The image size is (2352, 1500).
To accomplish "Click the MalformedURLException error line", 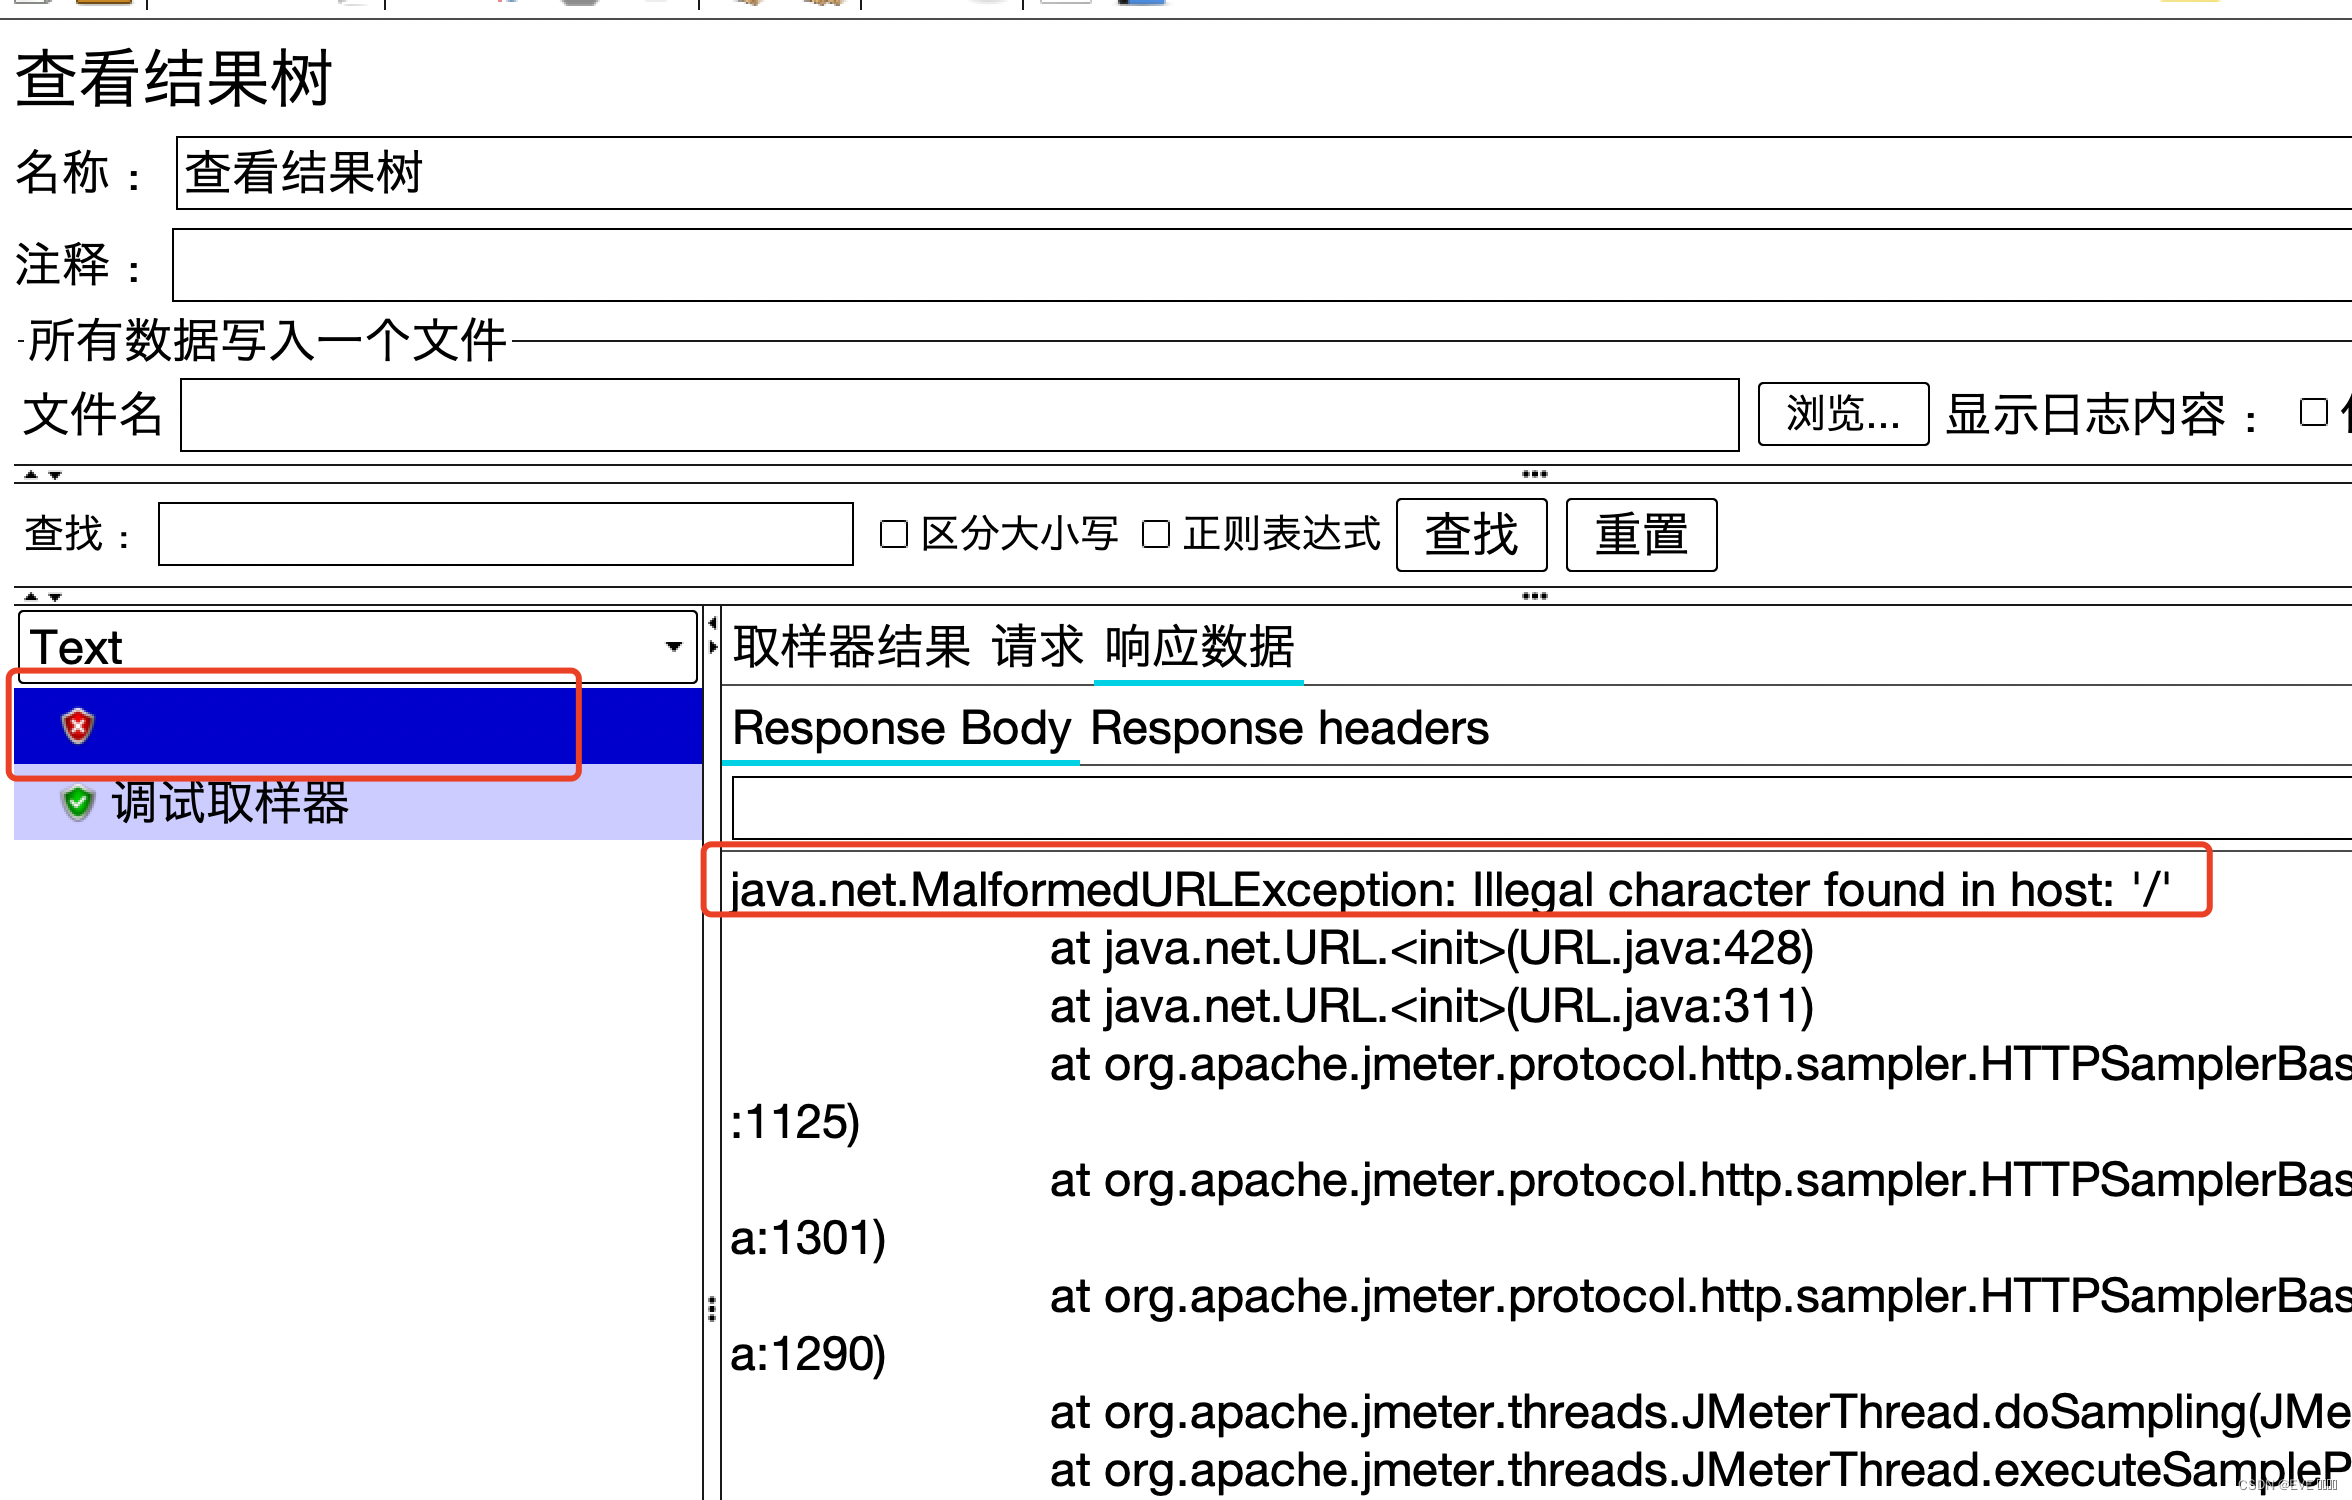I will click(1450, 889).
